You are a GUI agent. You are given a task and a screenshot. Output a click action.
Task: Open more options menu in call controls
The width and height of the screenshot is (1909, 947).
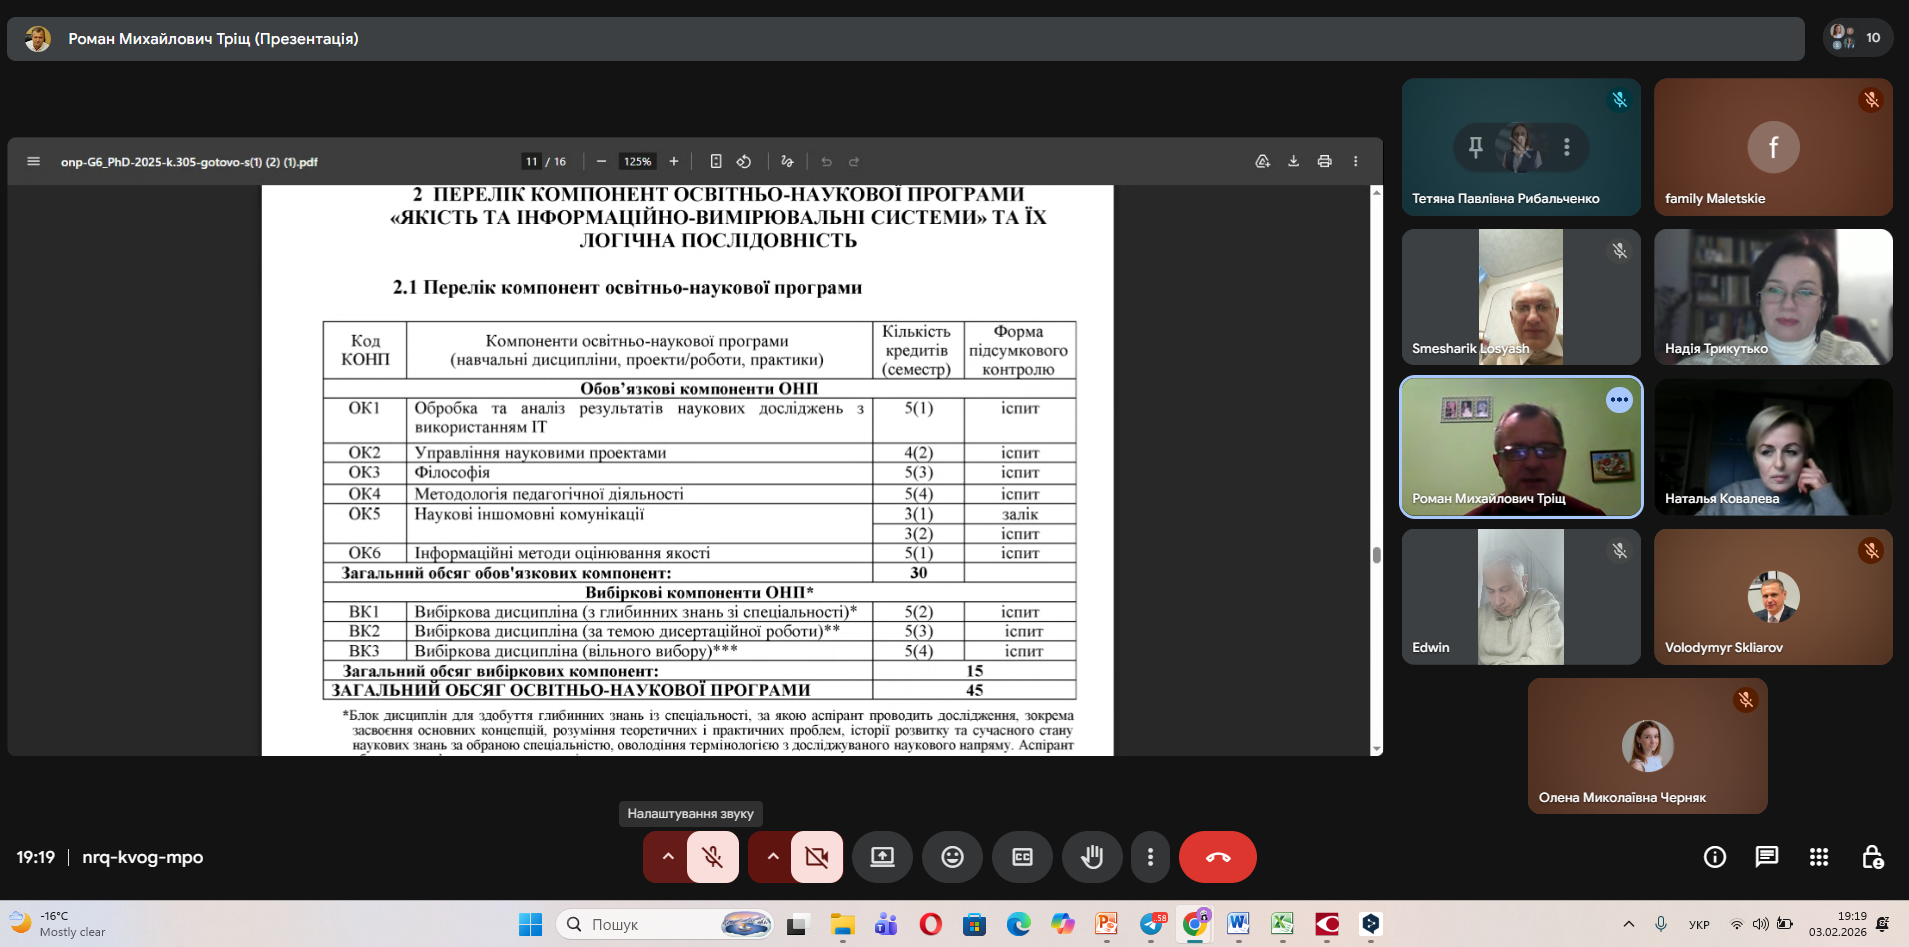click(1150, 857)
